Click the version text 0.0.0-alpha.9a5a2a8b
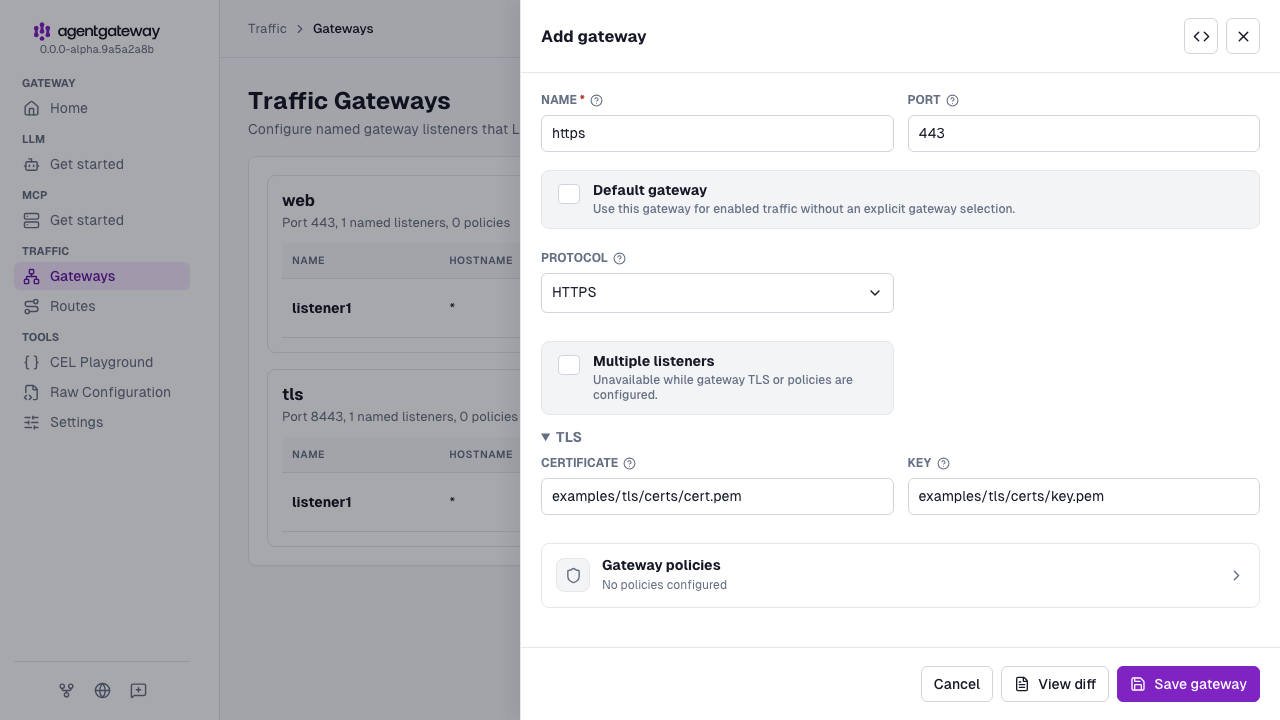1280x720 pixels. tap(96, 49)
